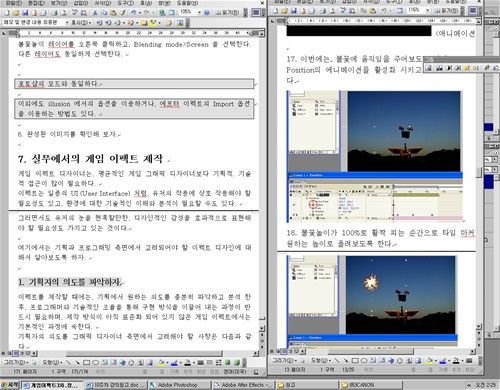Image resolution: width=500 pixels, height=390 pixels.
Task: Switch to 10주차 강의원고.doc taskbar button
Action: (115, 385)
